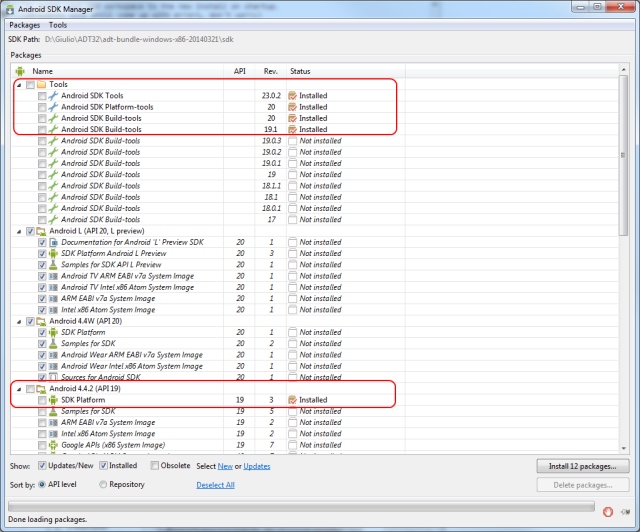Uncheck the Android 4.4W (API 20) group checkbox
Screen dimensions: 640x532
30,321
